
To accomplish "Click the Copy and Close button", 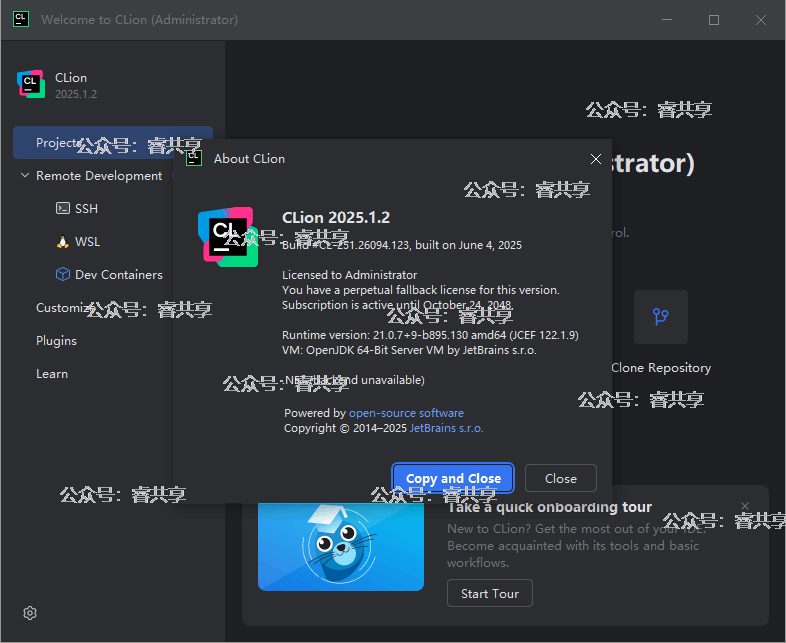I will tap(453, 478).
